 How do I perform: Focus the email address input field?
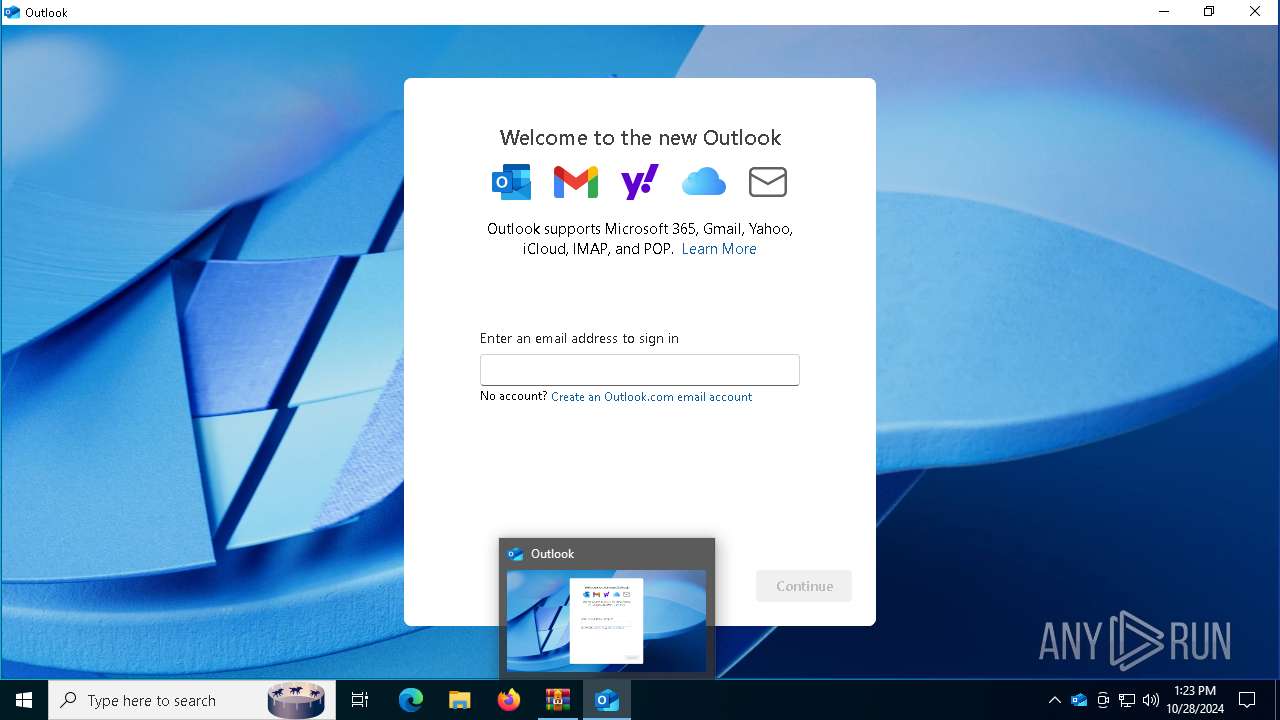pyautogui.click(x=640, y=370)
